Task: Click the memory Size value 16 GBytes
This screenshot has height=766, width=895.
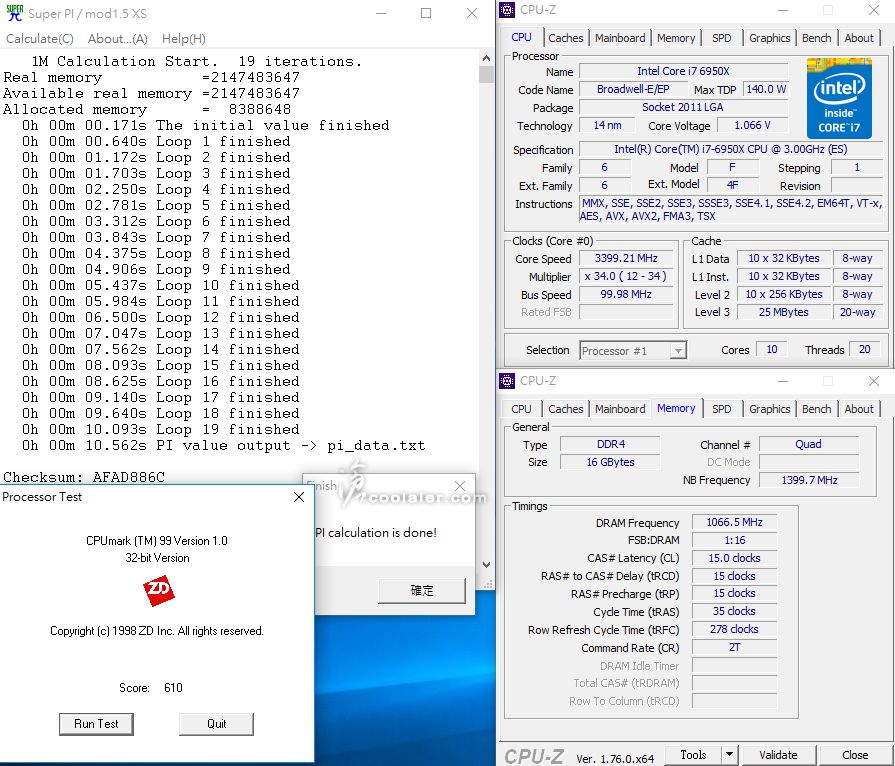Action: click(610, 462)
